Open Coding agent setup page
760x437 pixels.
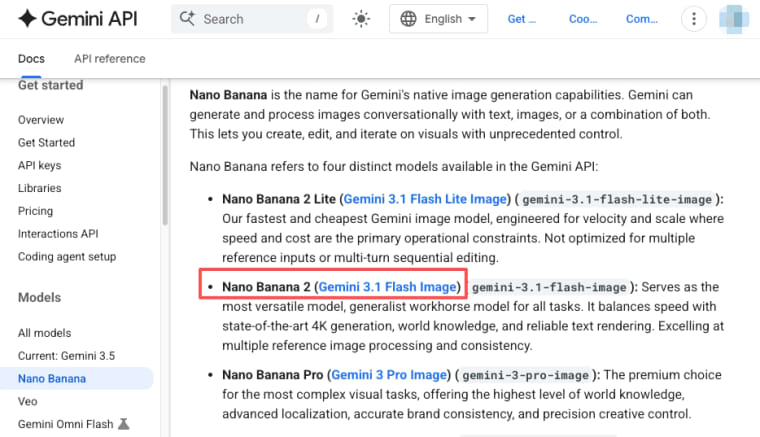tap(67, 256)
